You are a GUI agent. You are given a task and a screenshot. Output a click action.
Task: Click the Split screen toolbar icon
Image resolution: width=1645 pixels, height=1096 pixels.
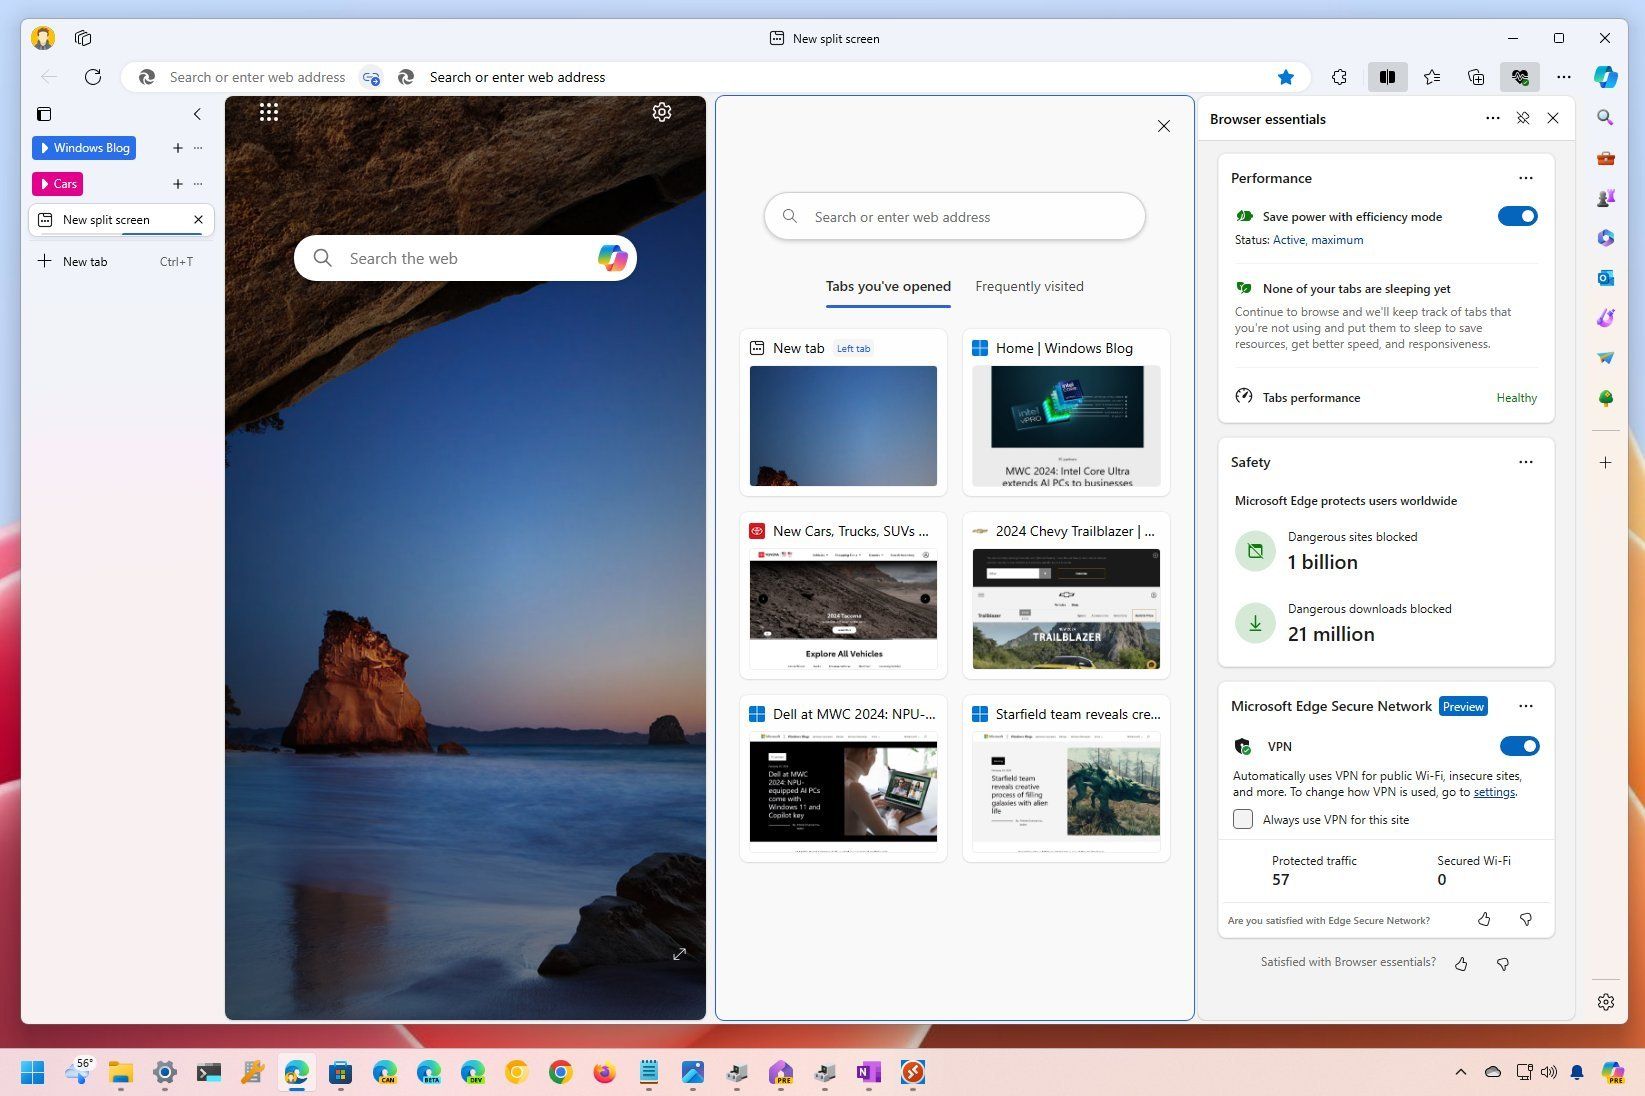(1387, 77)
